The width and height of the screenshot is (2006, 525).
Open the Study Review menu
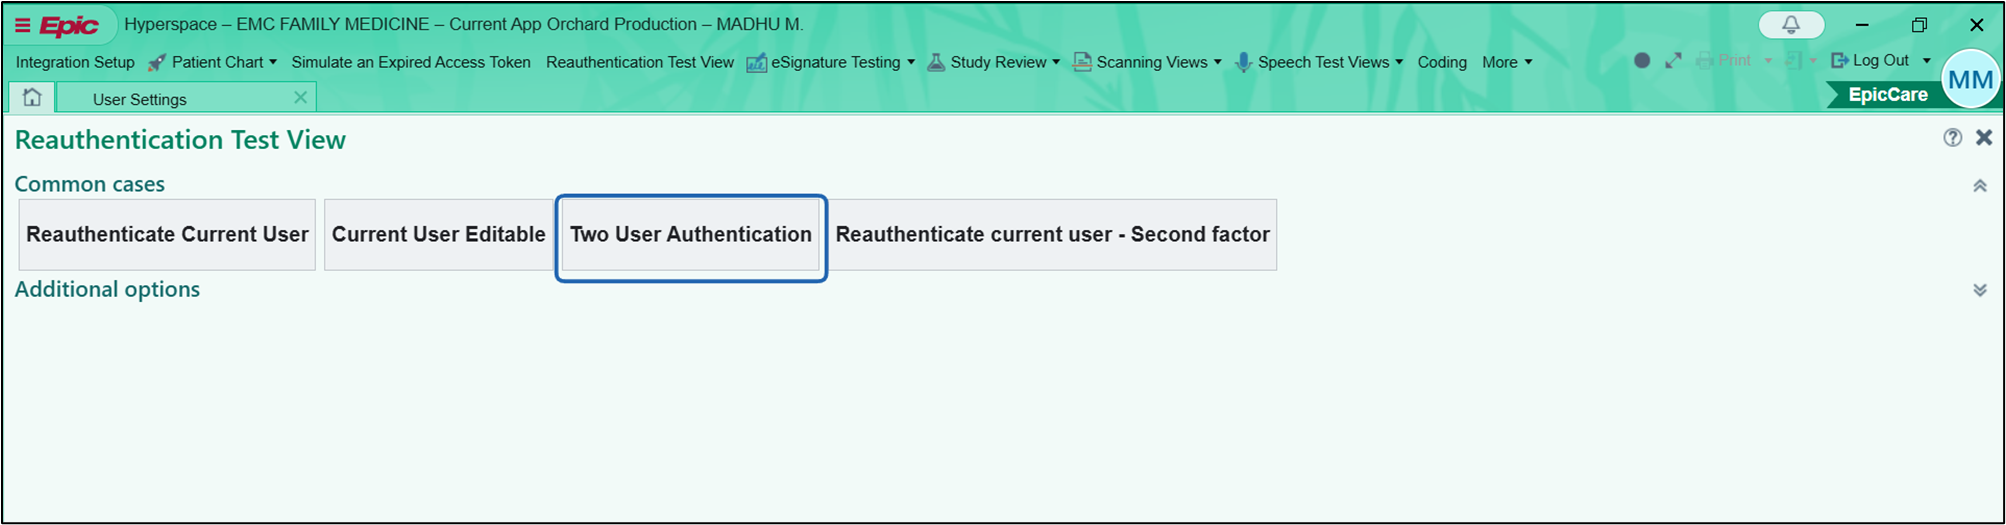[993, 62]
